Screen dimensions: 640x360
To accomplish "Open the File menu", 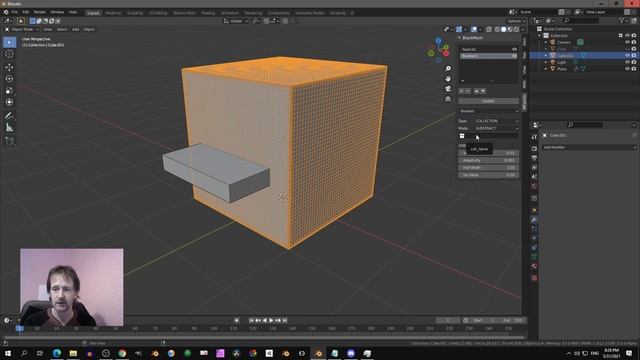I will coord(15,12).
